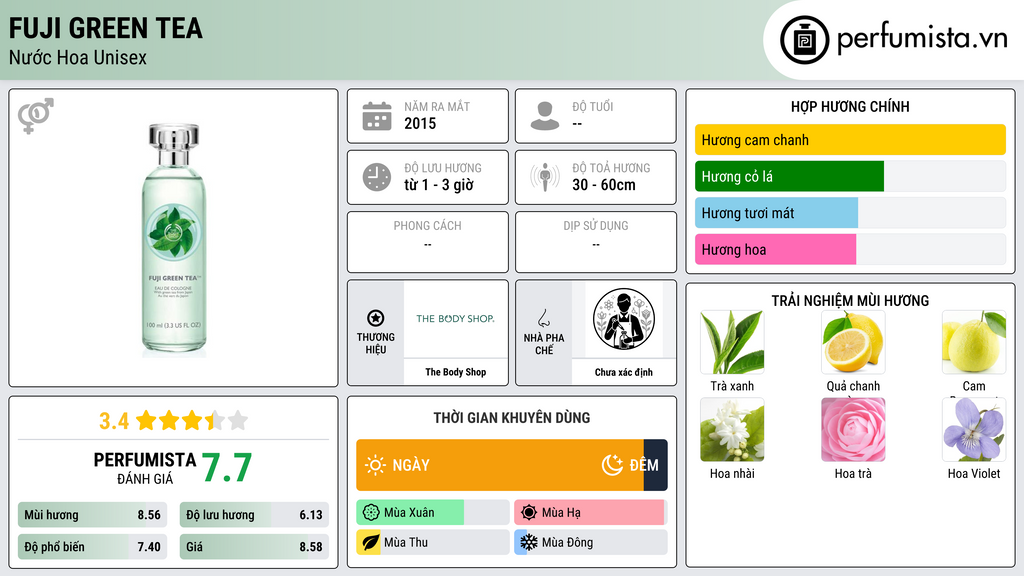Click the sillage body icon beside Độ toả hương
This screenshot has width=1024, height=576.
pyautogui.click(x=545, y=177)
